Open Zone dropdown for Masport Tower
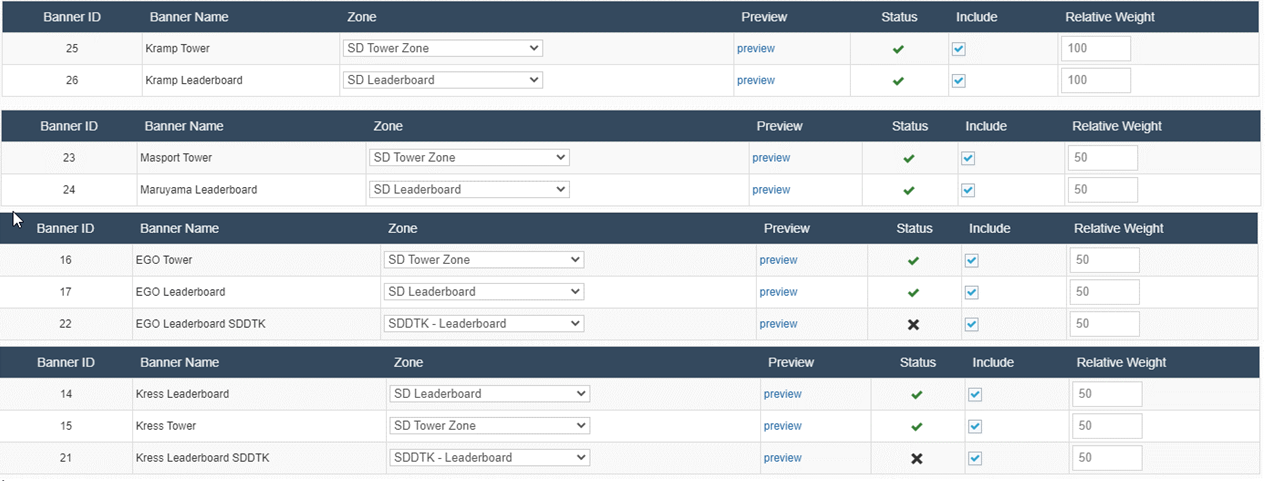The height and width of the screenshot is (481, 1265). [x=468, y=157]
